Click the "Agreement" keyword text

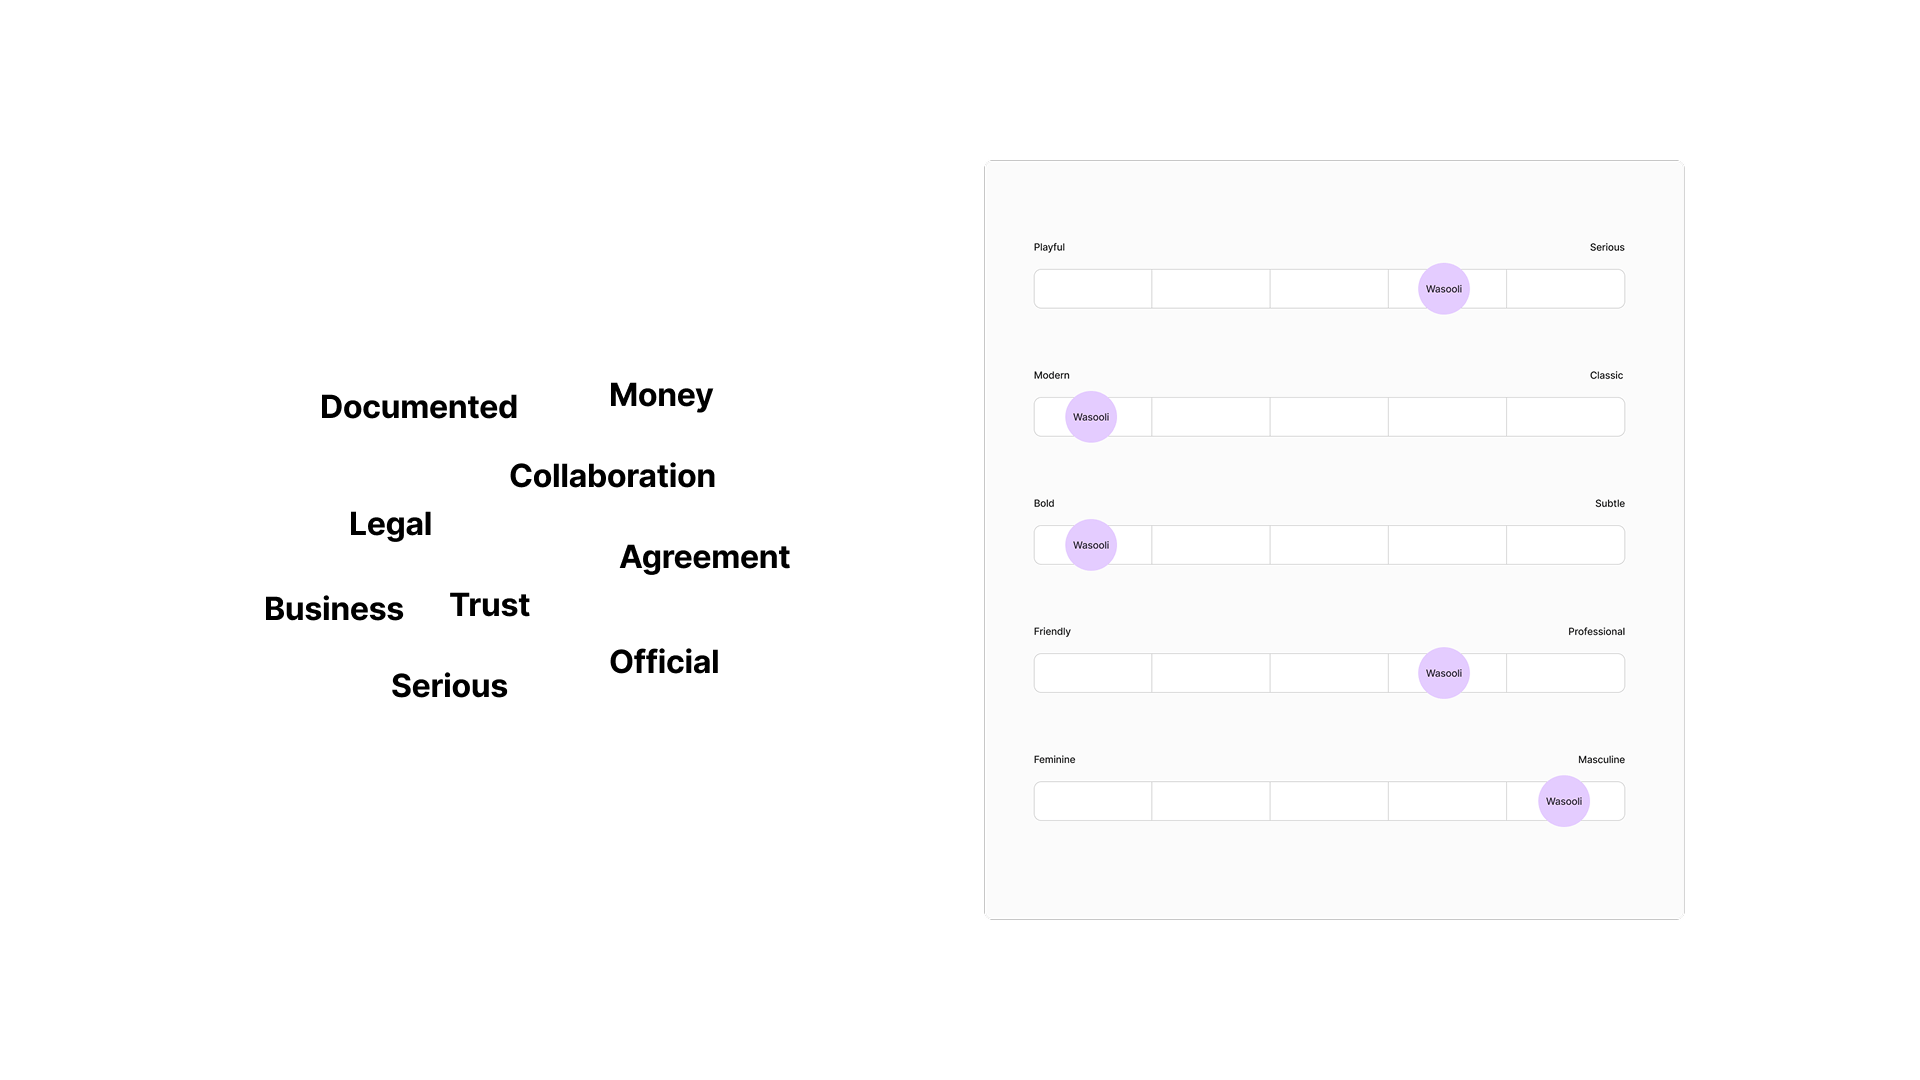coord(704,557)
